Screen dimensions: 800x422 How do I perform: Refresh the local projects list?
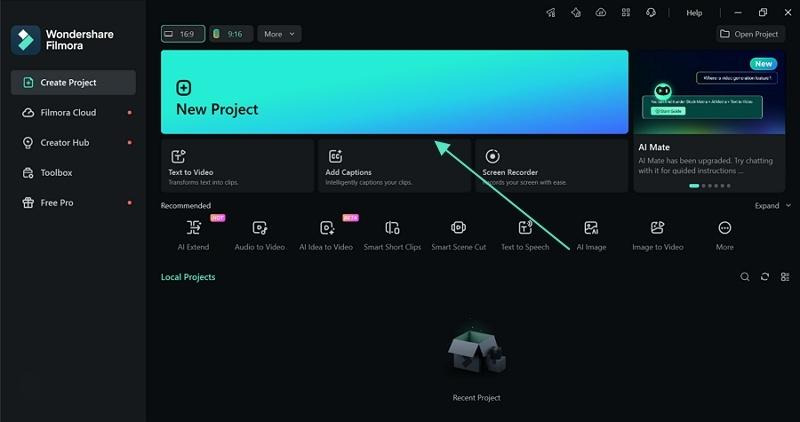point(765,277)
